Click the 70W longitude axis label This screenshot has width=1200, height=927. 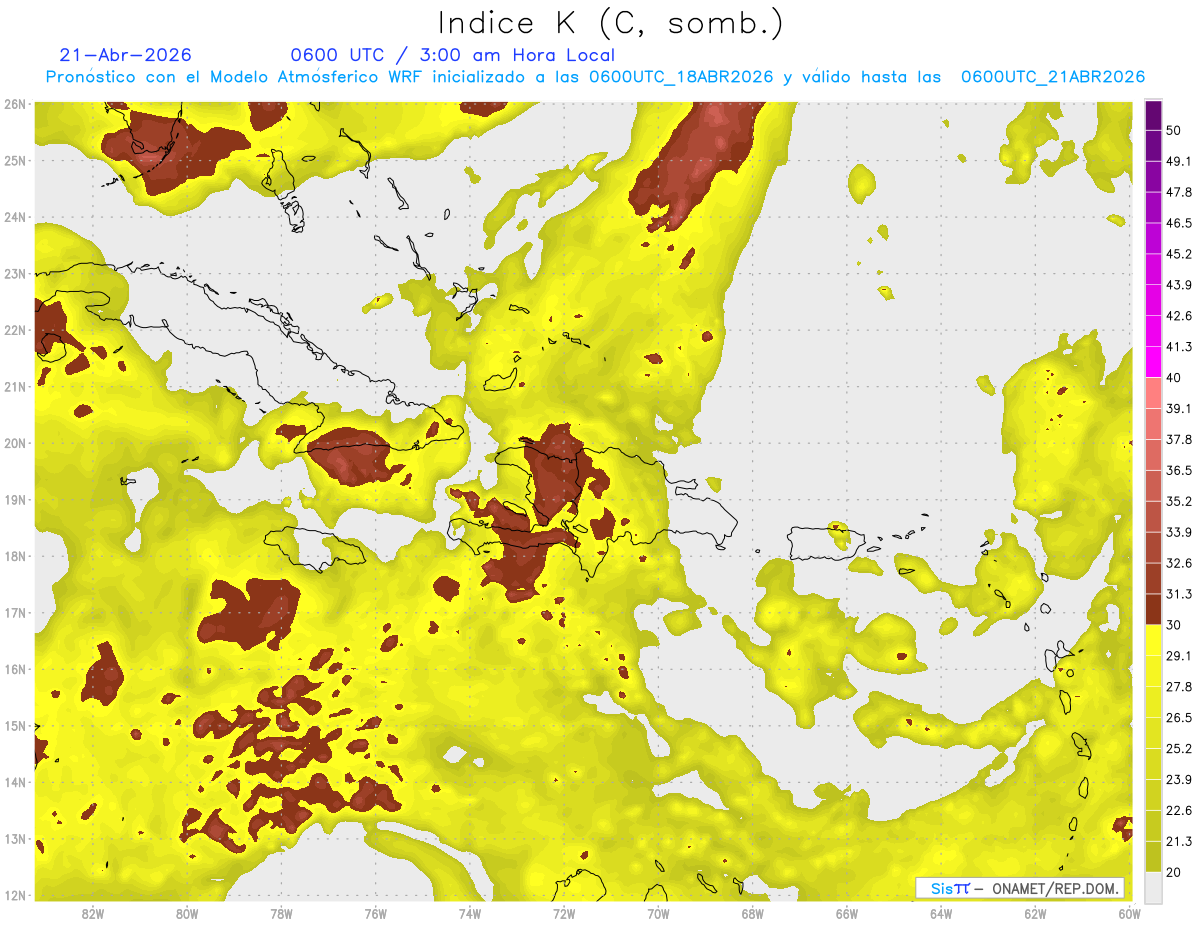658,913
